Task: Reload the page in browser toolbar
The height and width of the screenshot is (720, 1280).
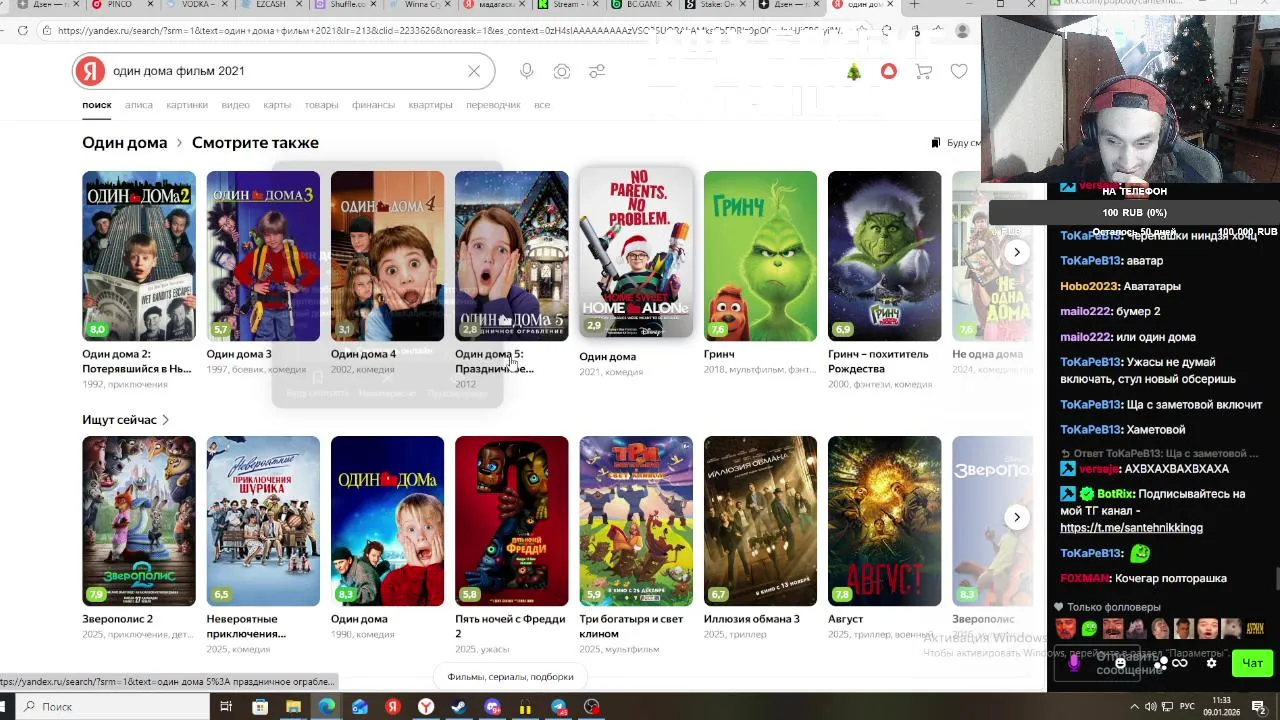Action: tap(23, 31)
